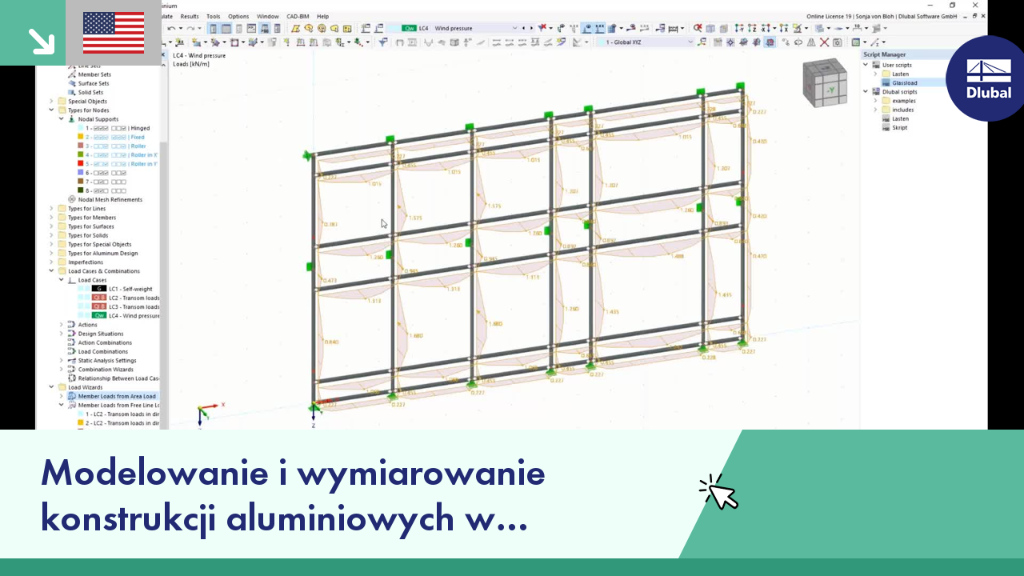The width and height of the screenshot is (1024, 576).
Task: Click the Dlubal logo badge
Action: [987, 78]
